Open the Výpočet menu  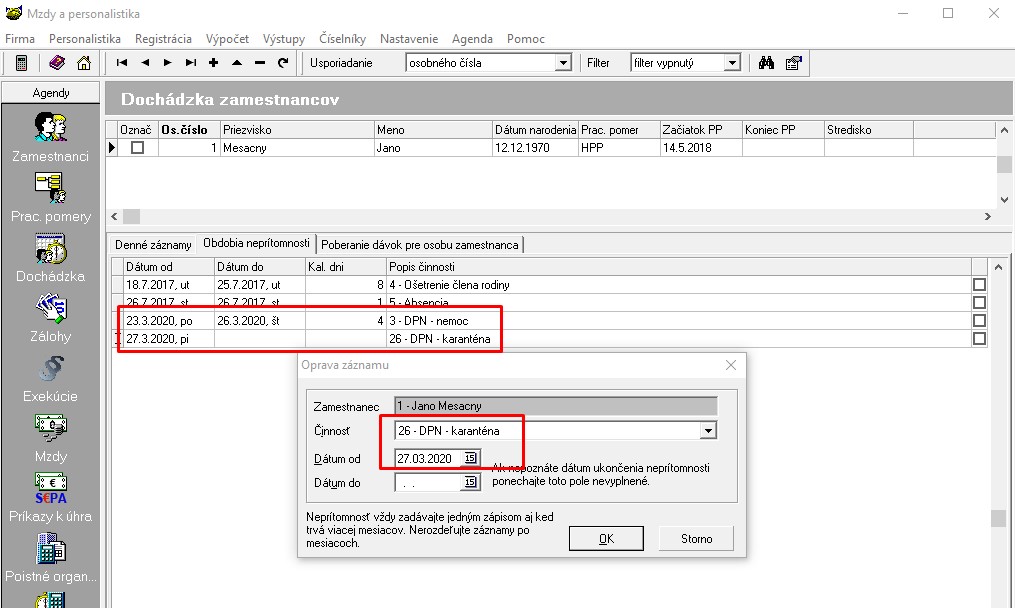pyautogui.click(x=227, y=39)
